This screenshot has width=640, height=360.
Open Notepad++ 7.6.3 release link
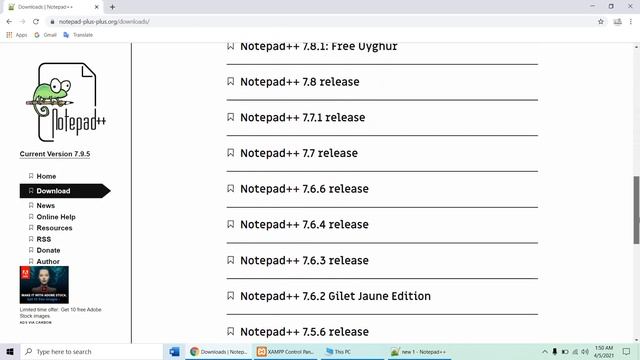[304, 260]
